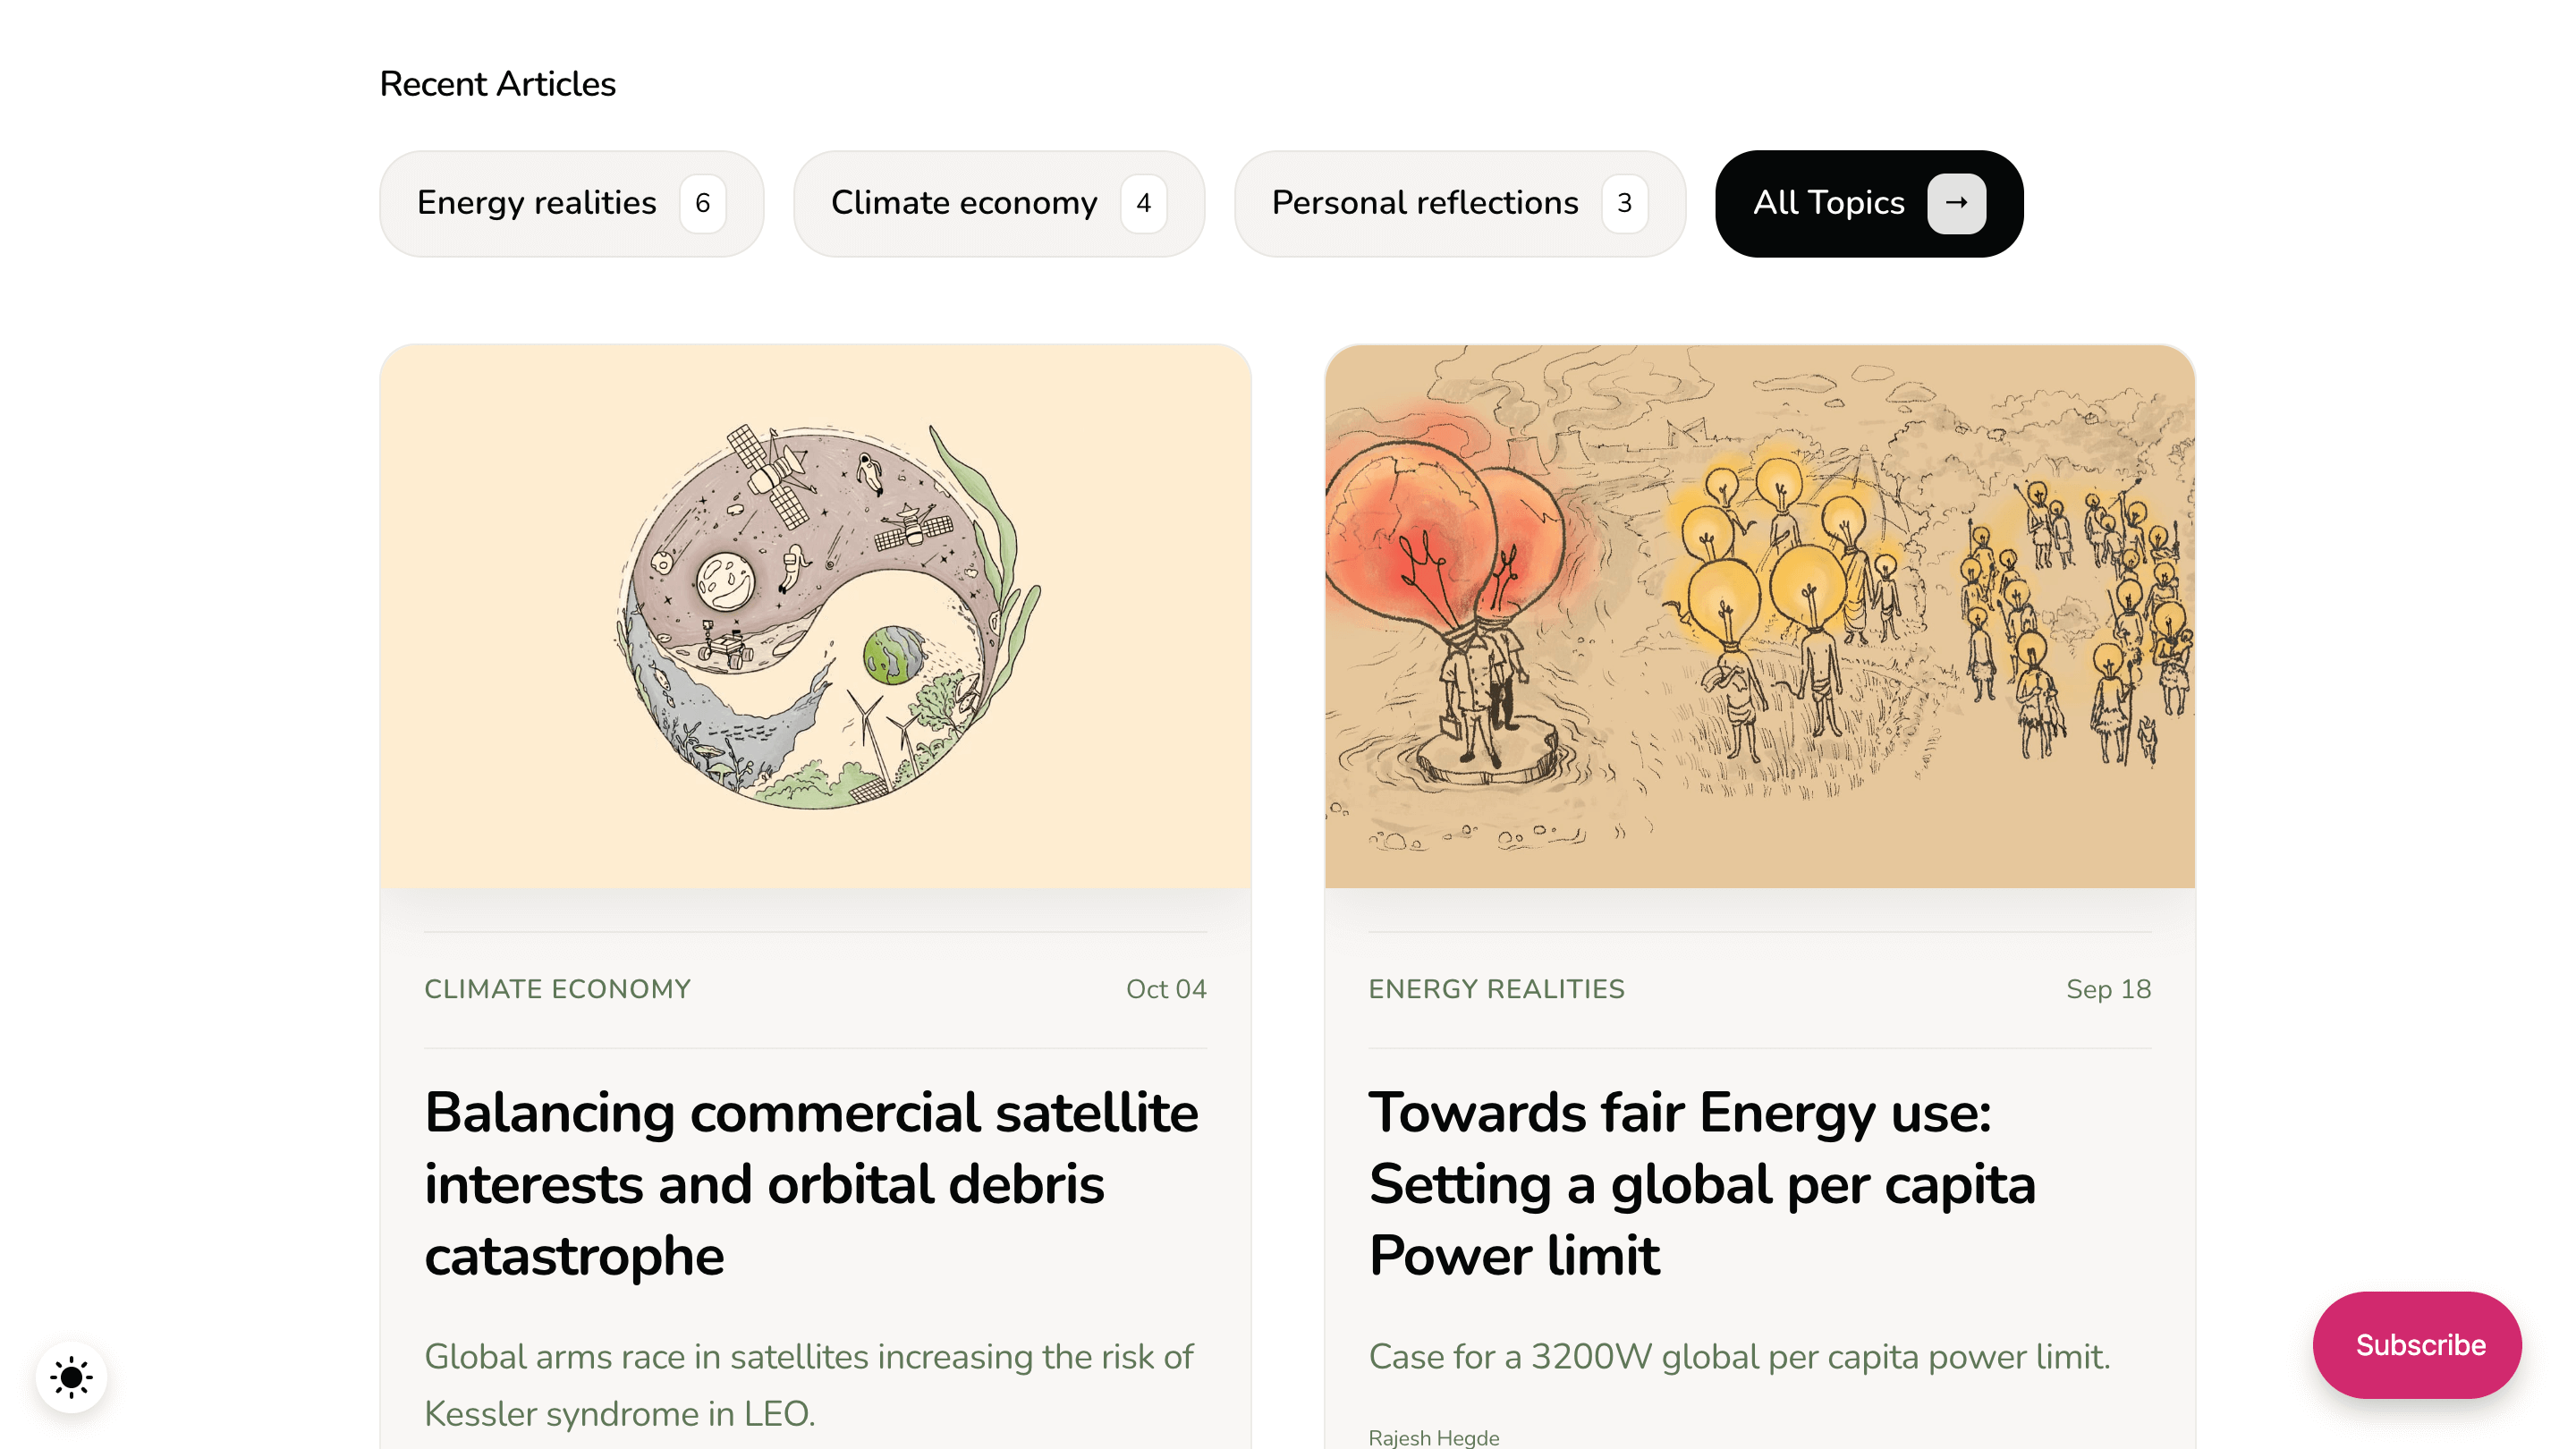
Task: Open the Towards fair Energy use title
Action: click(x=1701, y=1183)
